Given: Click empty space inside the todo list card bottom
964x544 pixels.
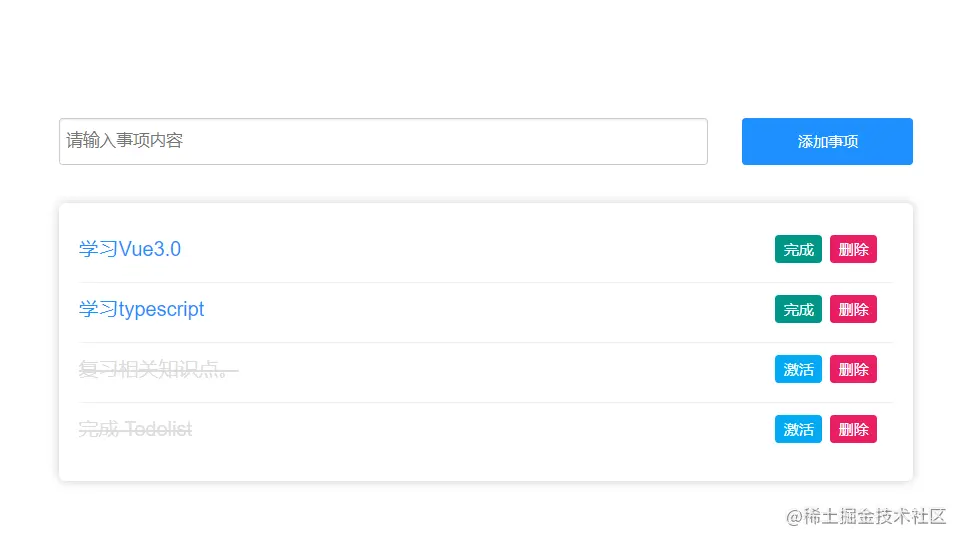Looking at the screenshot, I should [x=485, y=465].
